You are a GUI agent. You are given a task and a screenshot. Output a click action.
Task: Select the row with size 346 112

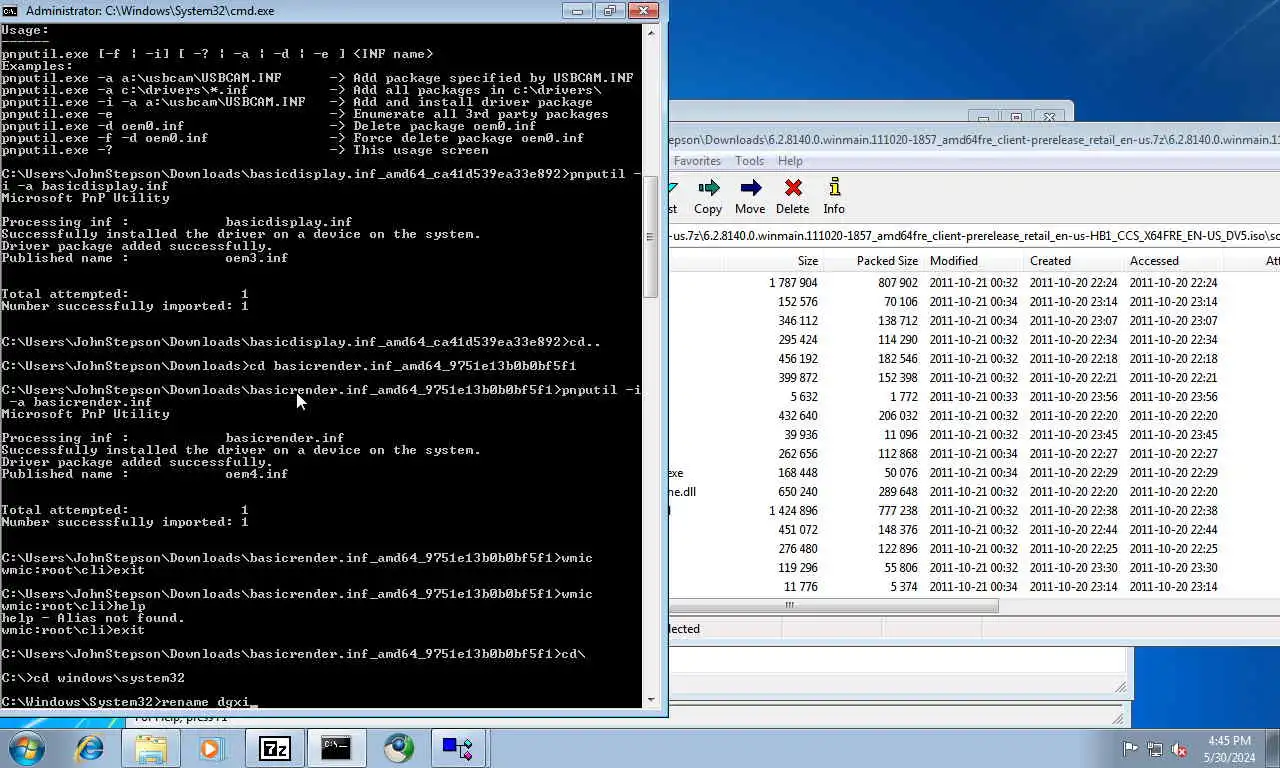click(x=974, y=321)
